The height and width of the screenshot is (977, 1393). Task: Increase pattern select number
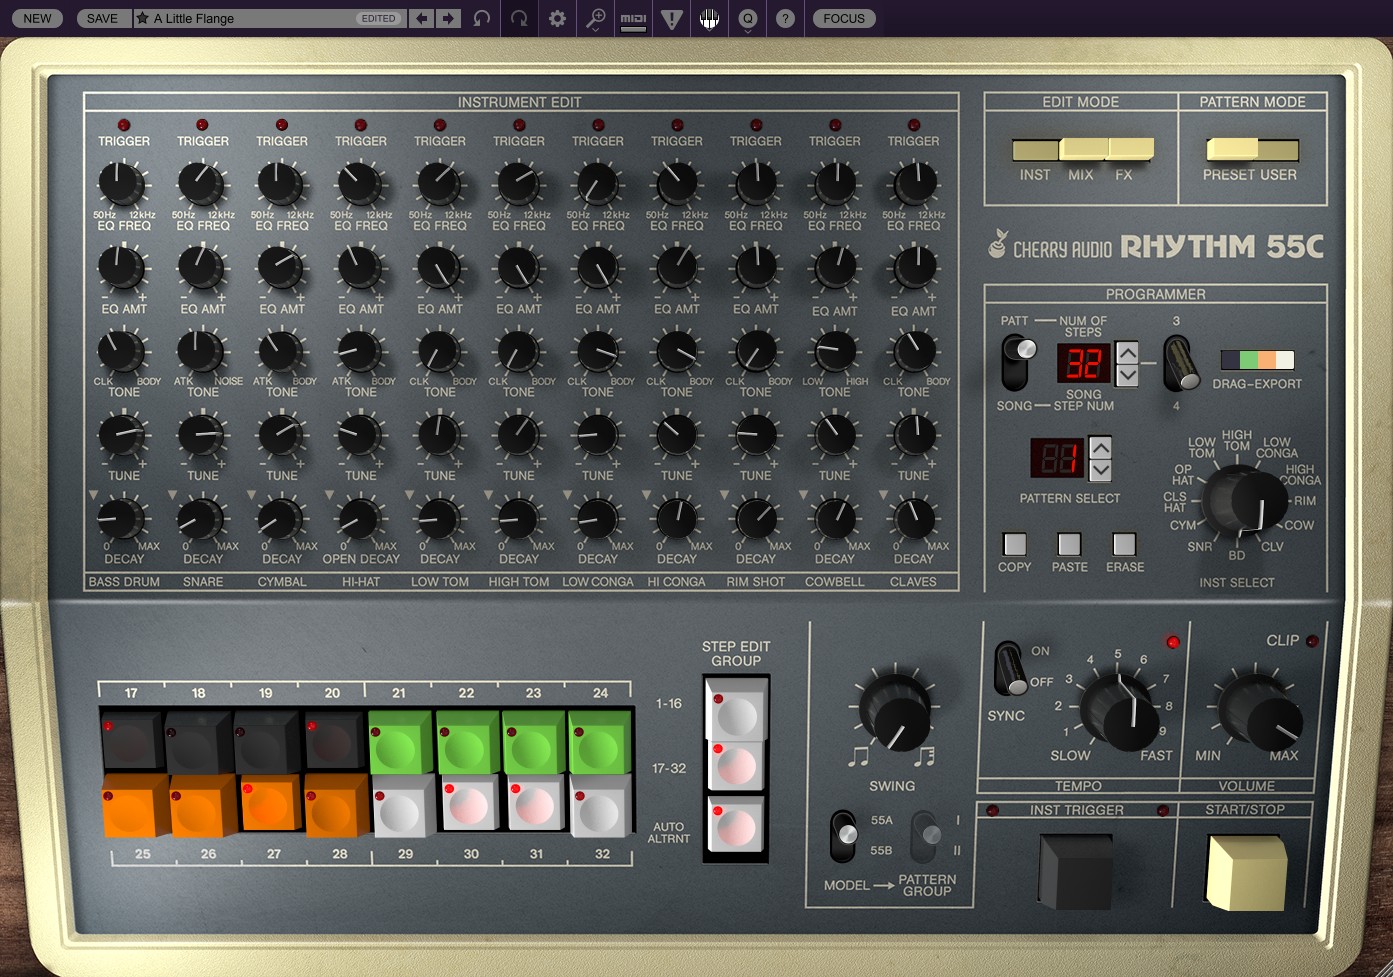pos(1100,448)
